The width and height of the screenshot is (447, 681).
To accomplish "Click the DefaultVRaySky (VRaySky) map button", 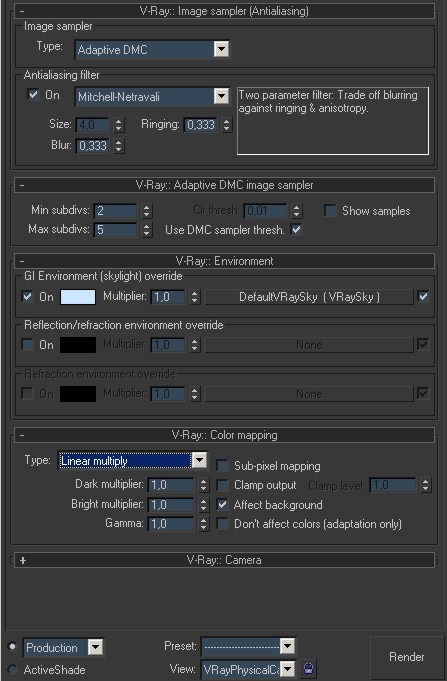I will click(x=309, y=297).
